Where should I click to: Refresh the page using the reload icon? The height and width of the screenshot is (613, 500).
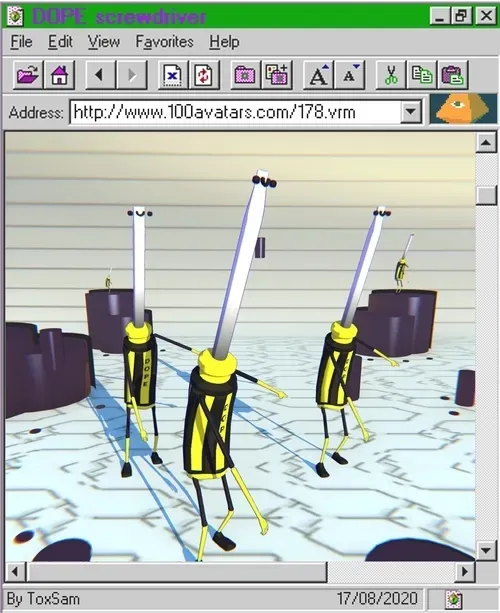pyautogui.click(x=204, y=74)
